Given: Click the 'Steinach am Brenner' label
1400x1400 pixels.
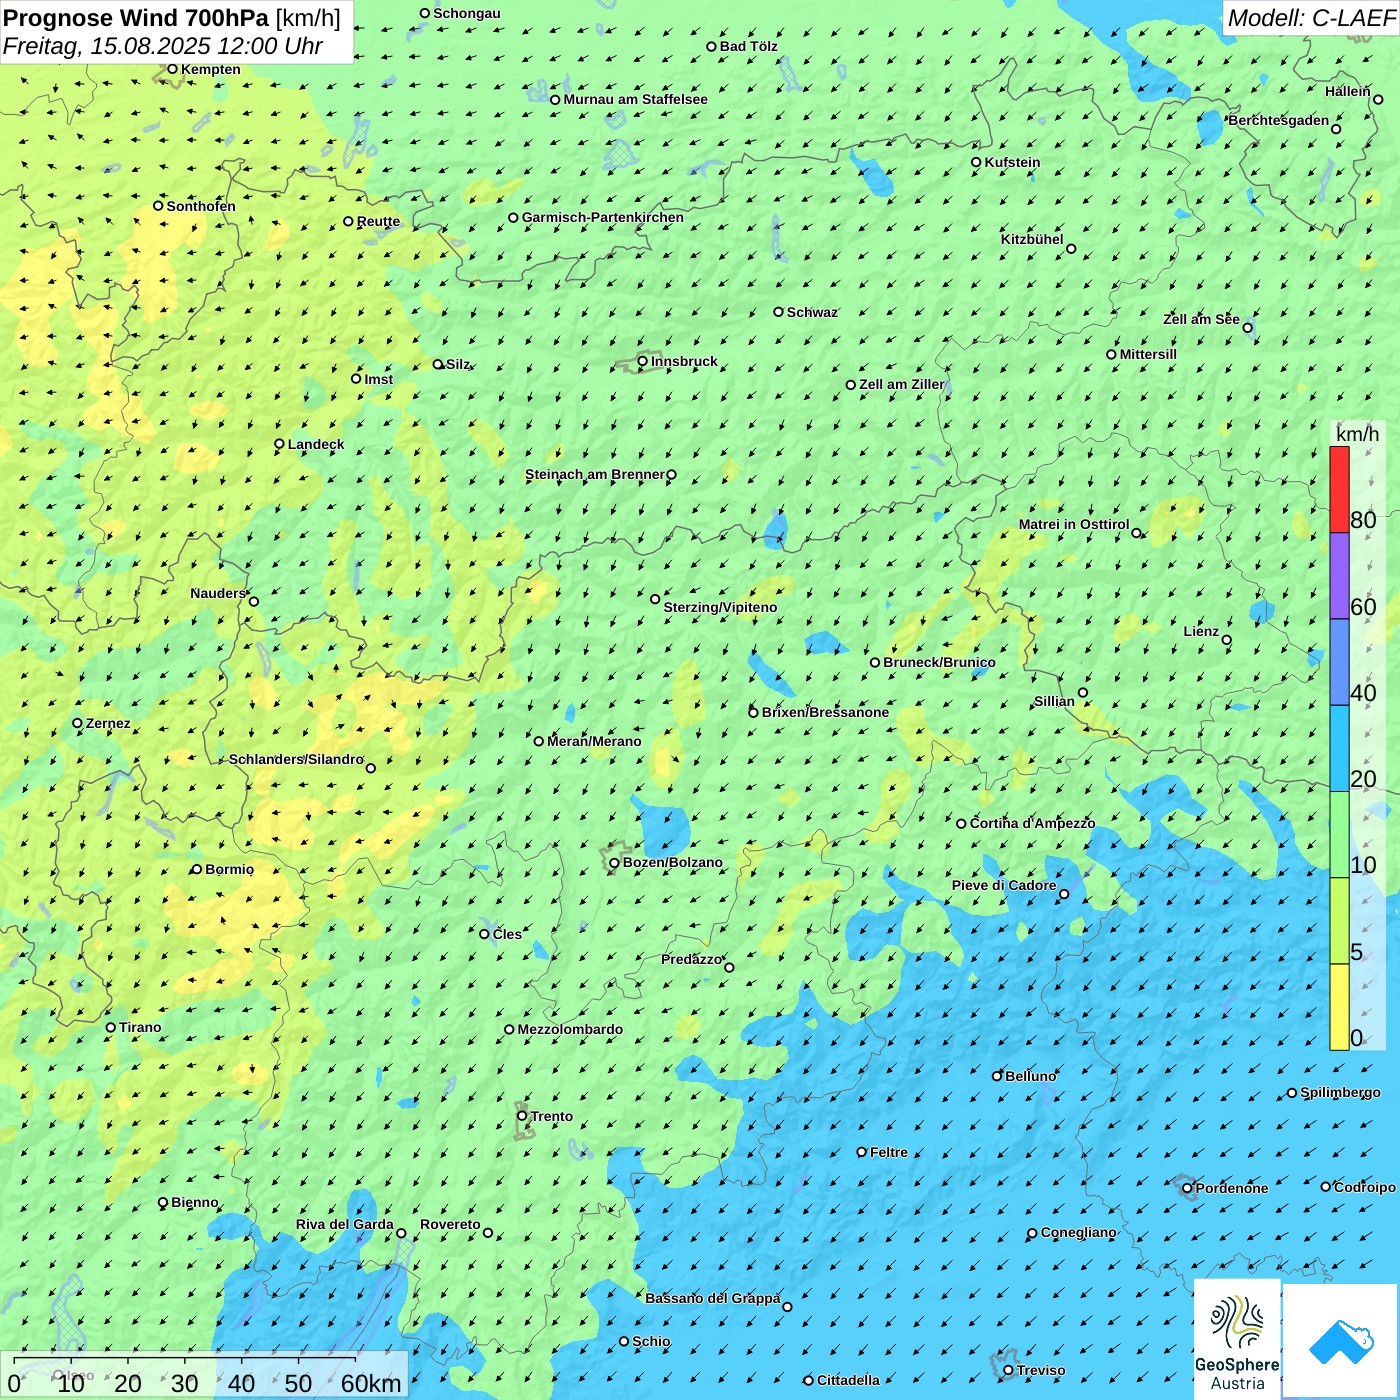Looking at the screenshot, I should [595, 474].
